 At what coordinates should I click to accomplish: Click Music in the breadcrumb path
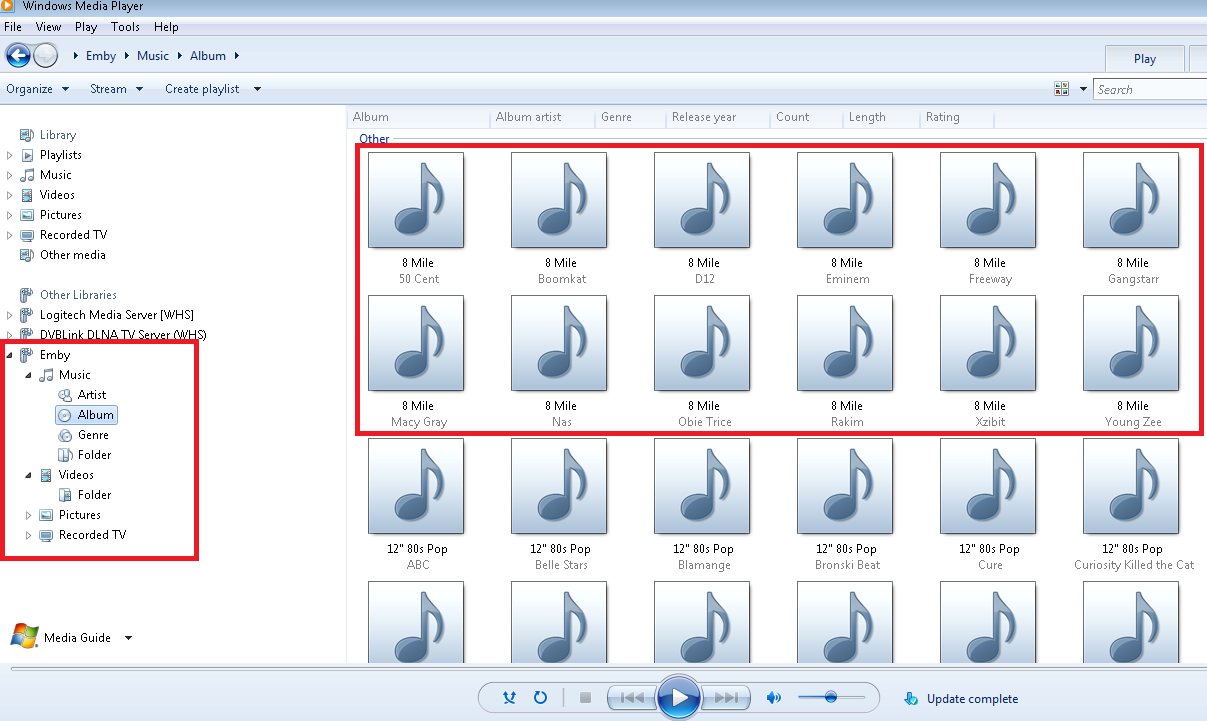click(x=153, y=56)
